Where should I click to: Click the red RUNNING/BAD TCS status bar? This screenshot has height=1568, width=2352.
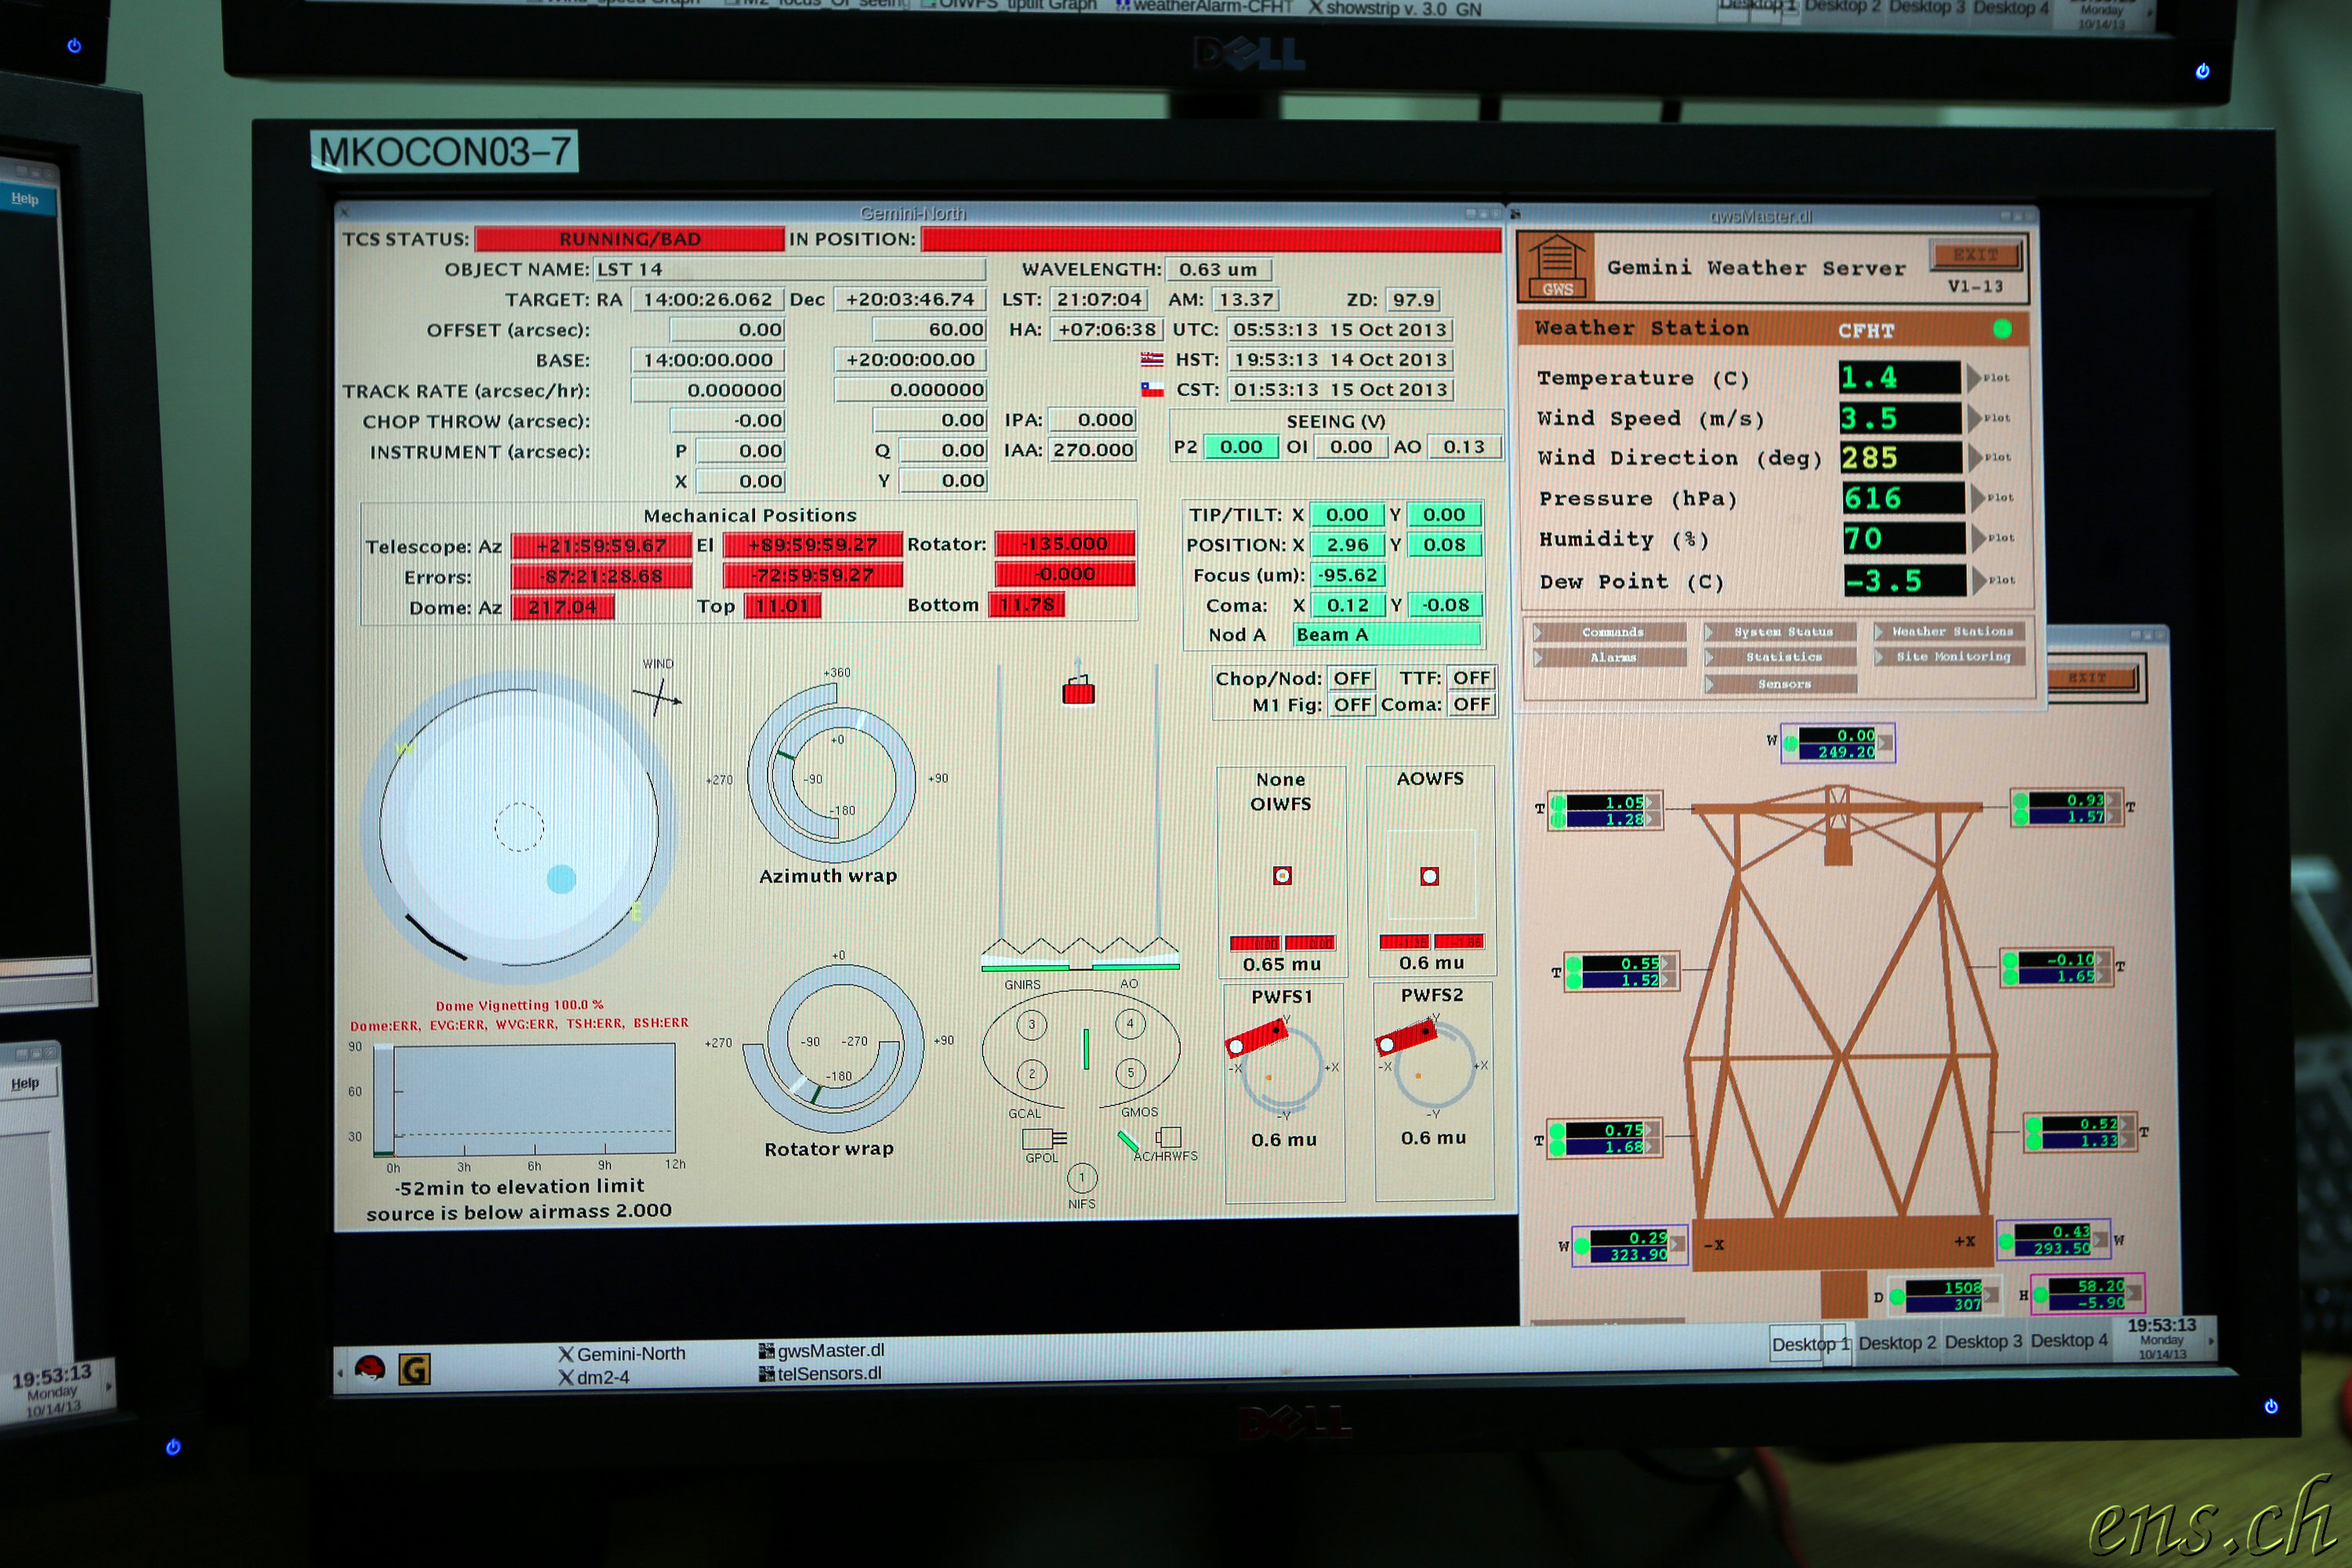click(629, 239)
